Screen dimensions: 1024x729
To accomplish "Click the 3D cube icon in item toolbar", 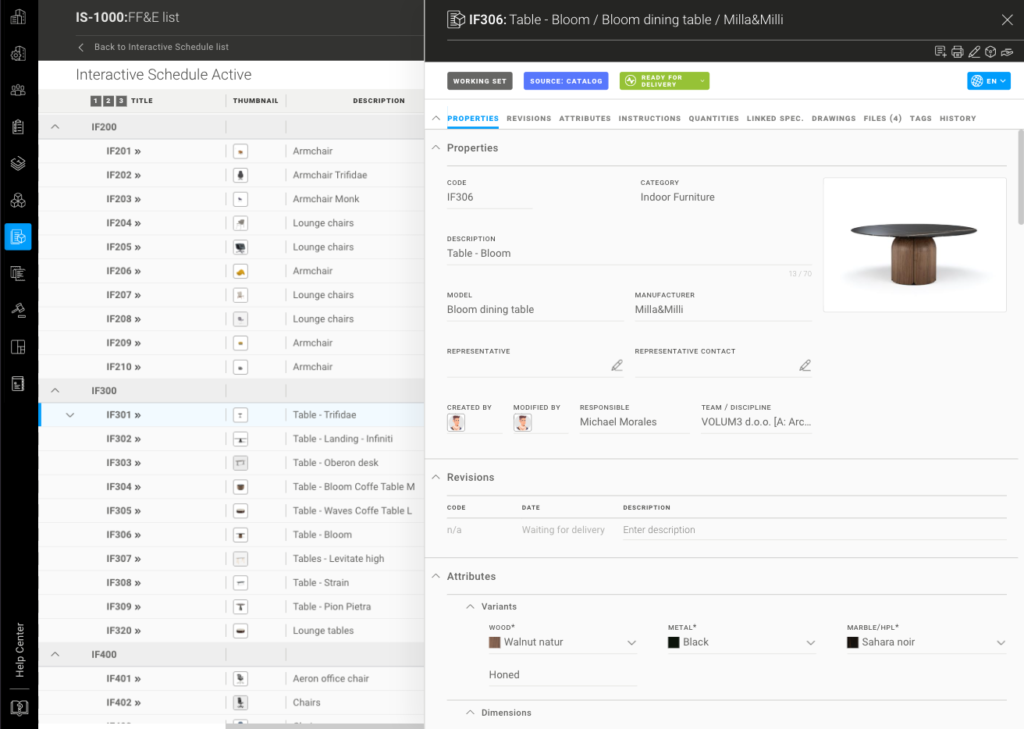I will 990,52.
